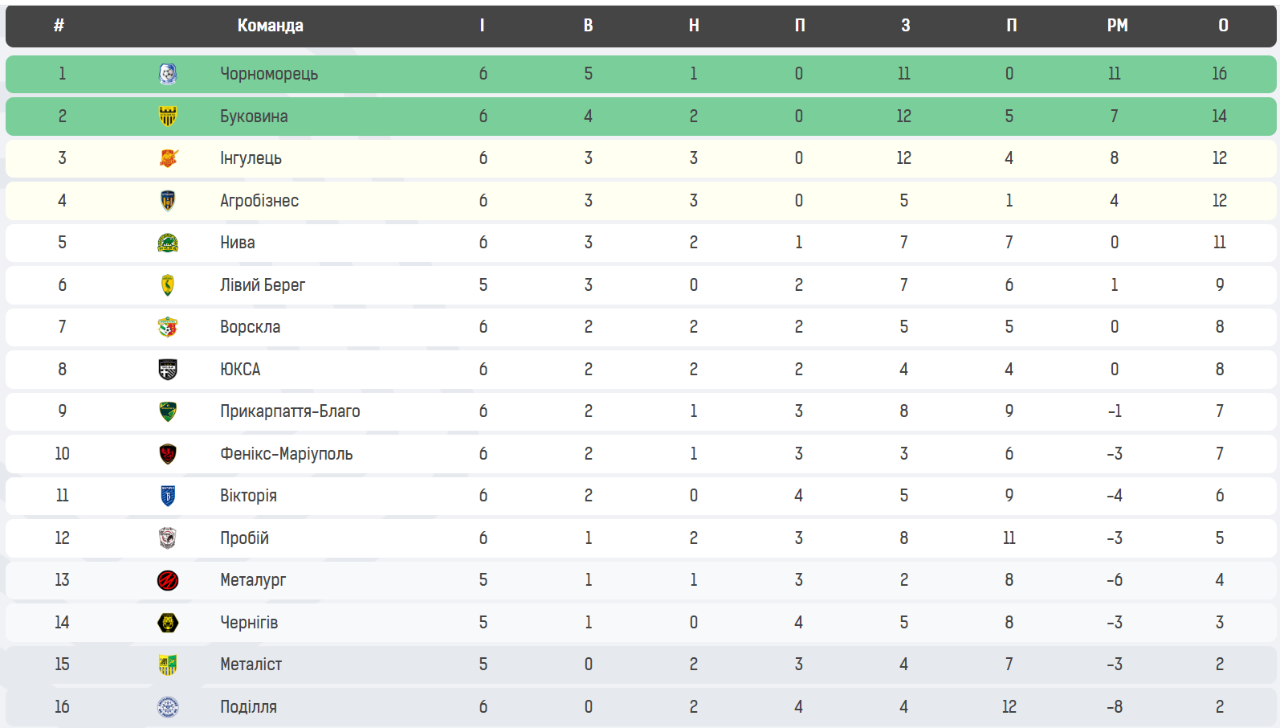Open the Прикарпаття-Благо team name link
This screenshot has width=1280, height=728.
(290, 412)
